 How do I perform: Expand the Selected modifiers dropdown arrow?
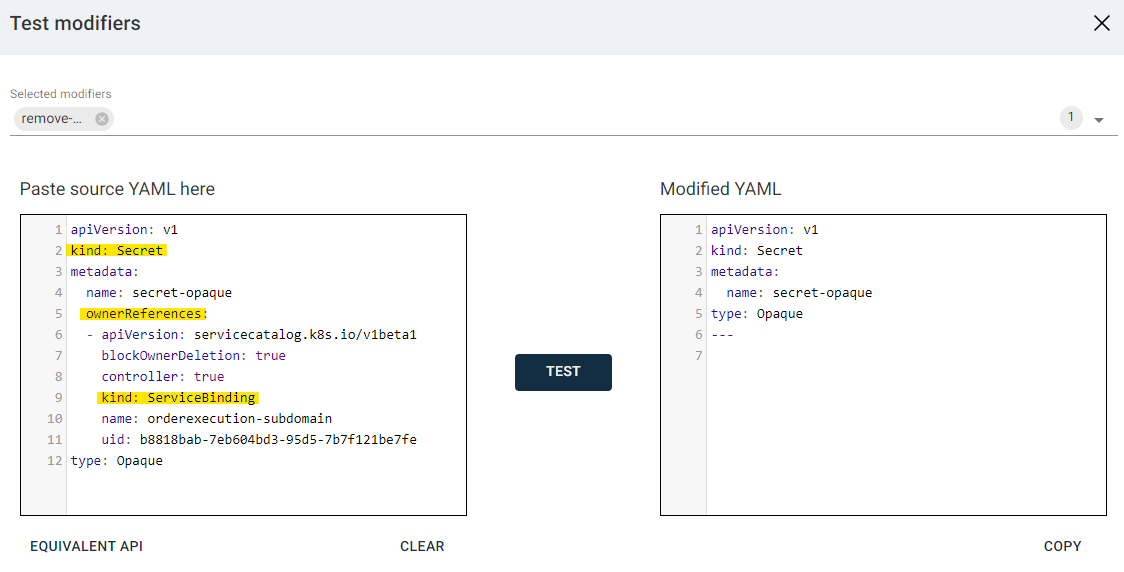[1099, 120]
